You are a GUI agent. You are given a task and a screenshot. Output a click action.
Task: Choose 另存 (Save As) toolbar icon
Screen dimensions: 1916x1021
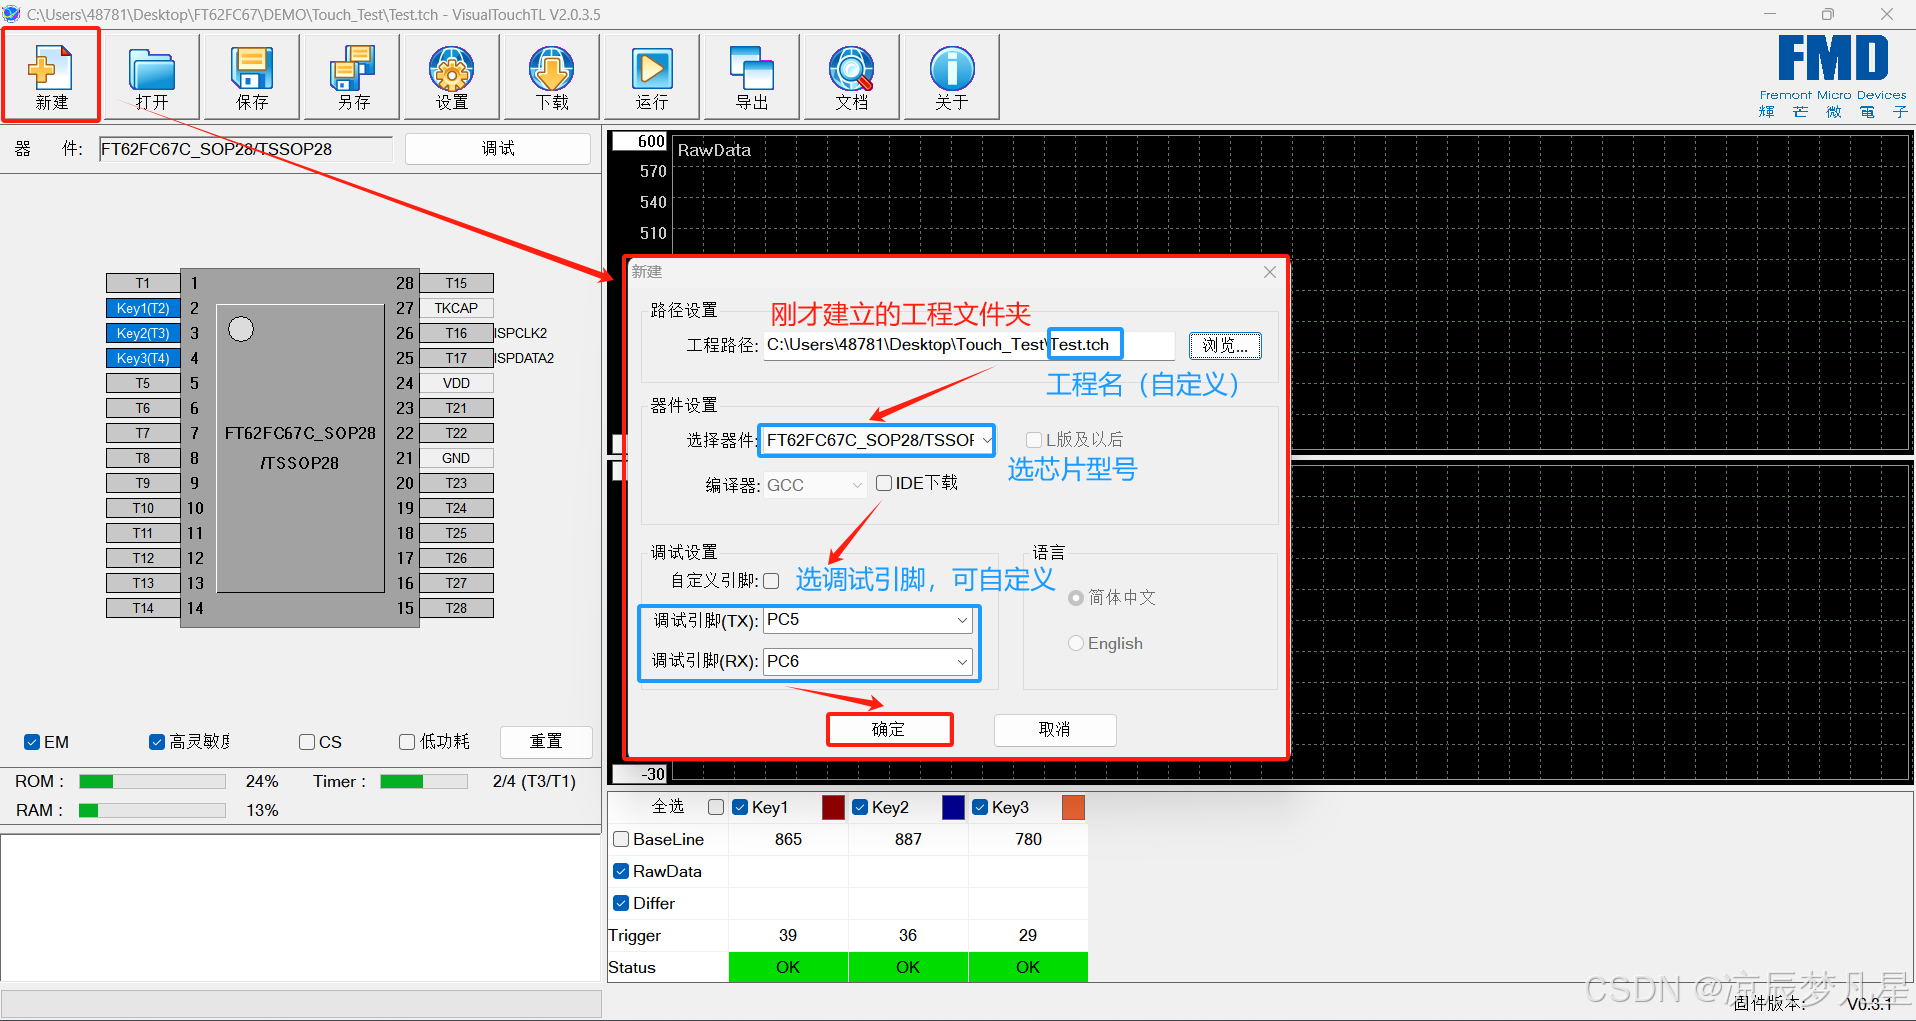[x=352, y=76]
